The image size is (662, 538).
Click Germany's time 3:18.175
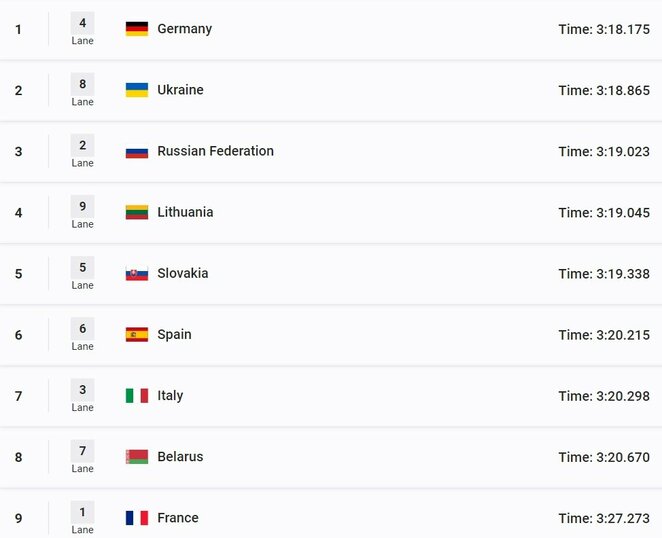(604, 30)
